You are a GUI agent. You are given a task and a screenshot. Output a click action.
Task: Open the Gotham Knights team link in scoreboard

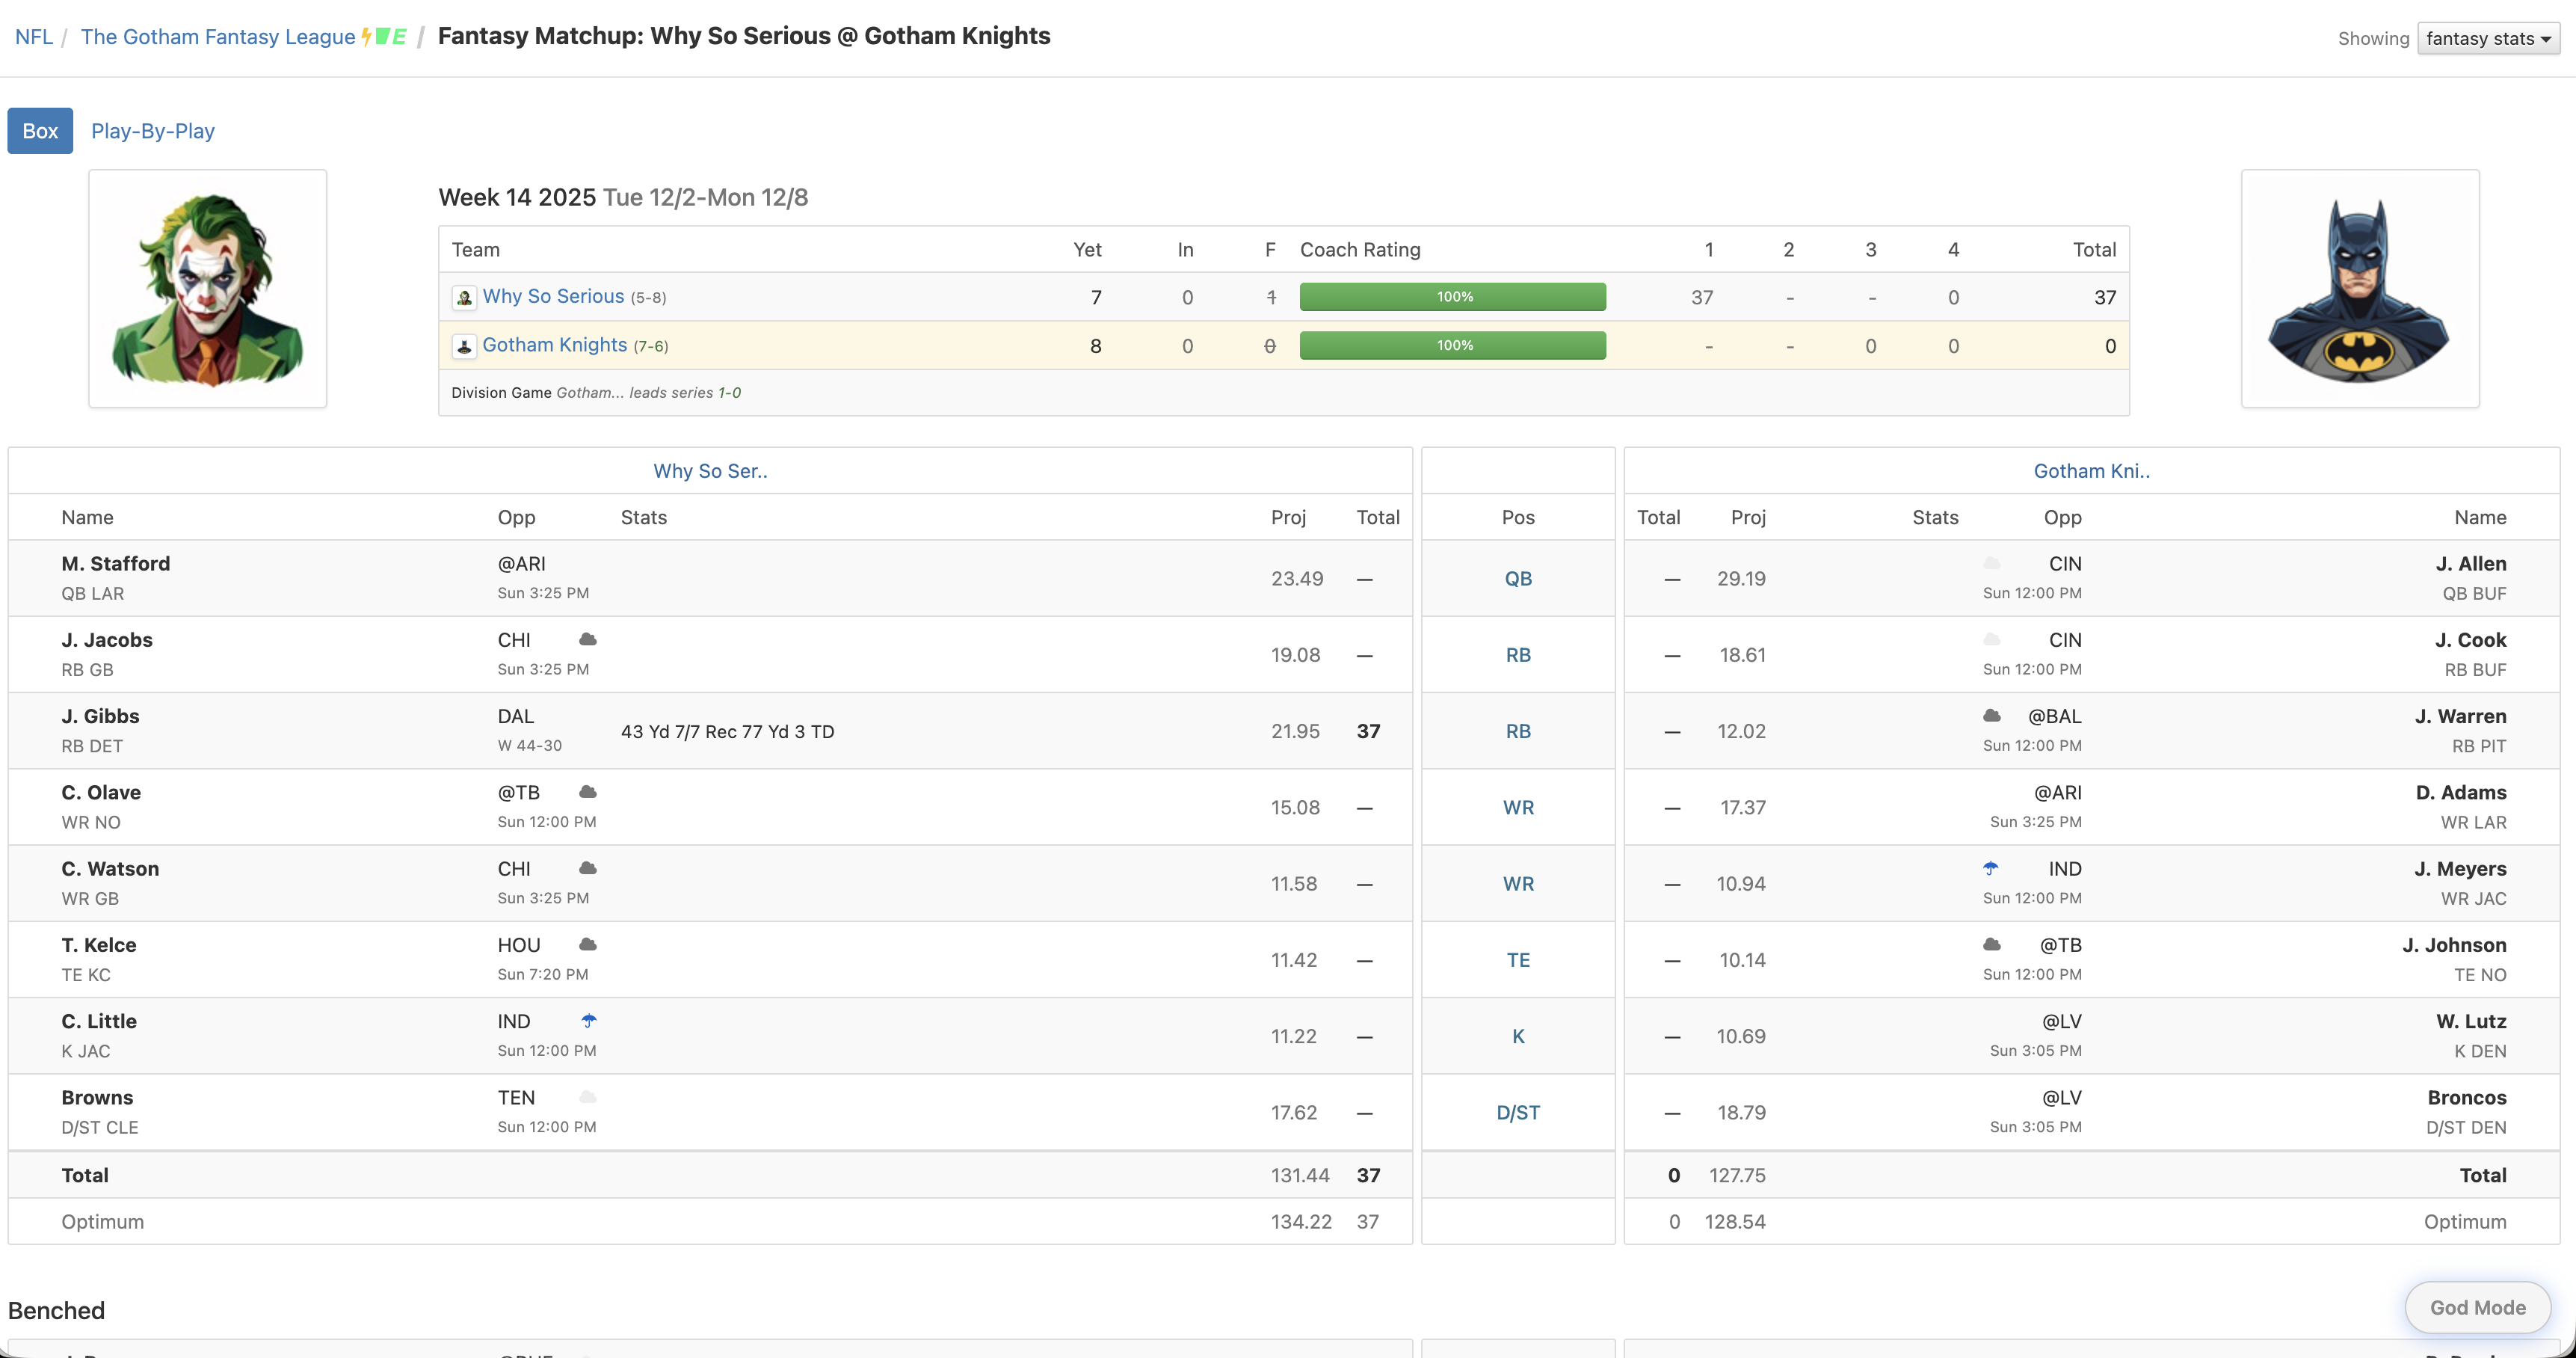point(554,345)
